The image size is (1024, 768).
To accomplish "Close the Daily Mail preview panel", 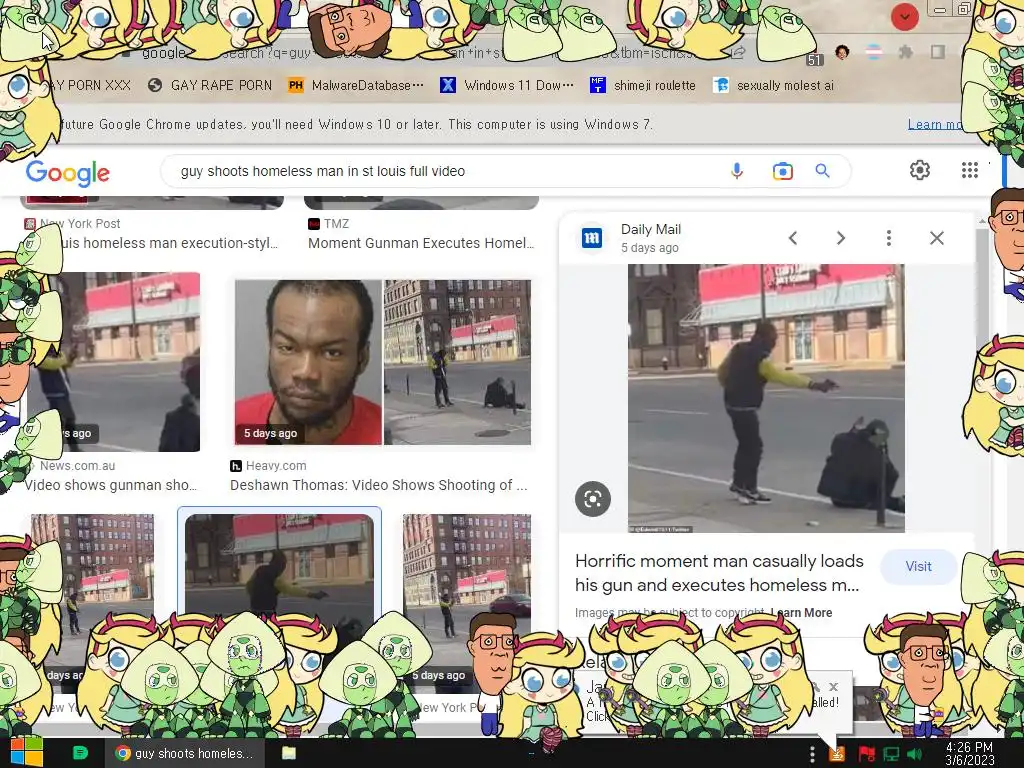I will pyautogui.click(x=936, y=238).
